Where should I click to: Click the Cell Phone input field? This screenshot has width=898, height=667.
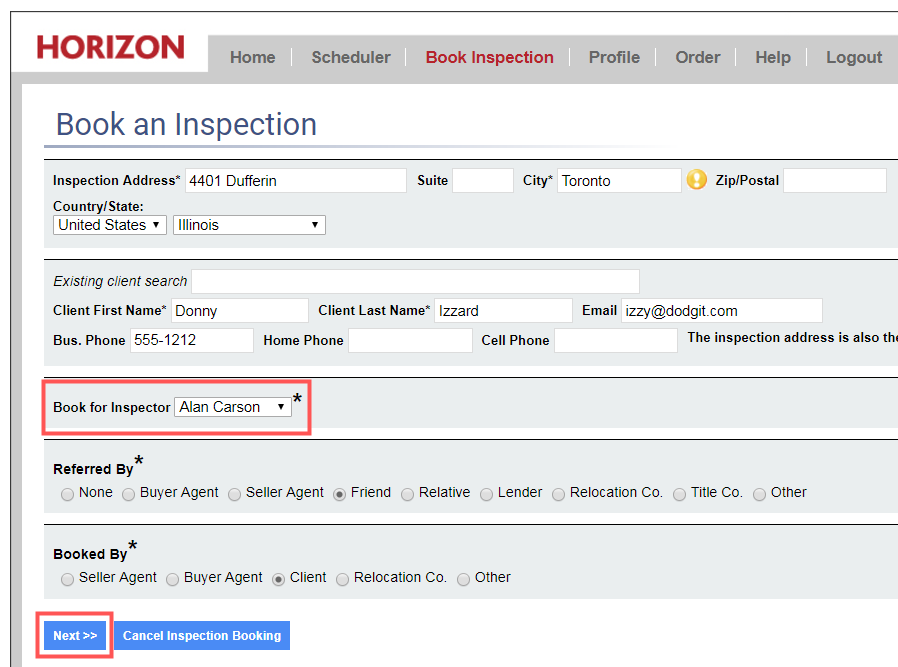(x=615, y=340)
